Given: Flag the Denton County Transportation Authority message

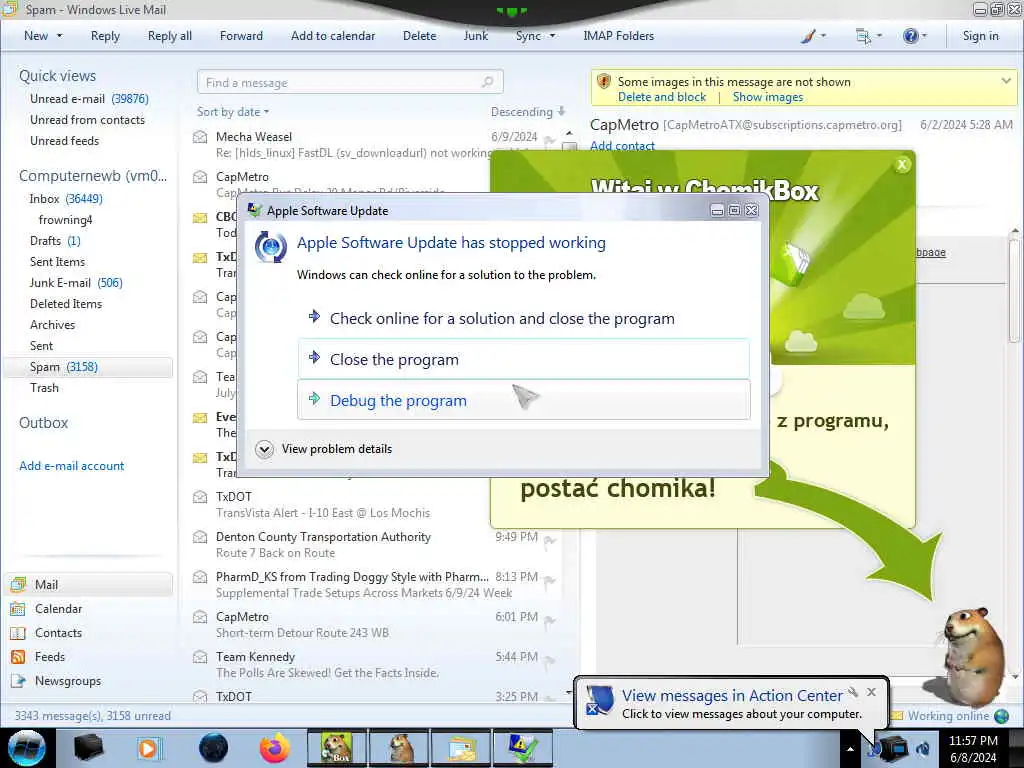Looking at the screenshot, I should point(550,541).
